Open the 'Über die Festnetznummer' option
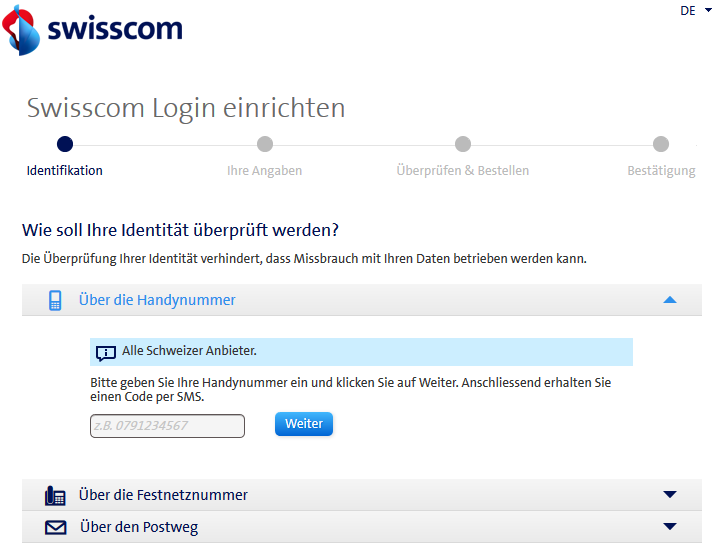 tap(163, 495)
